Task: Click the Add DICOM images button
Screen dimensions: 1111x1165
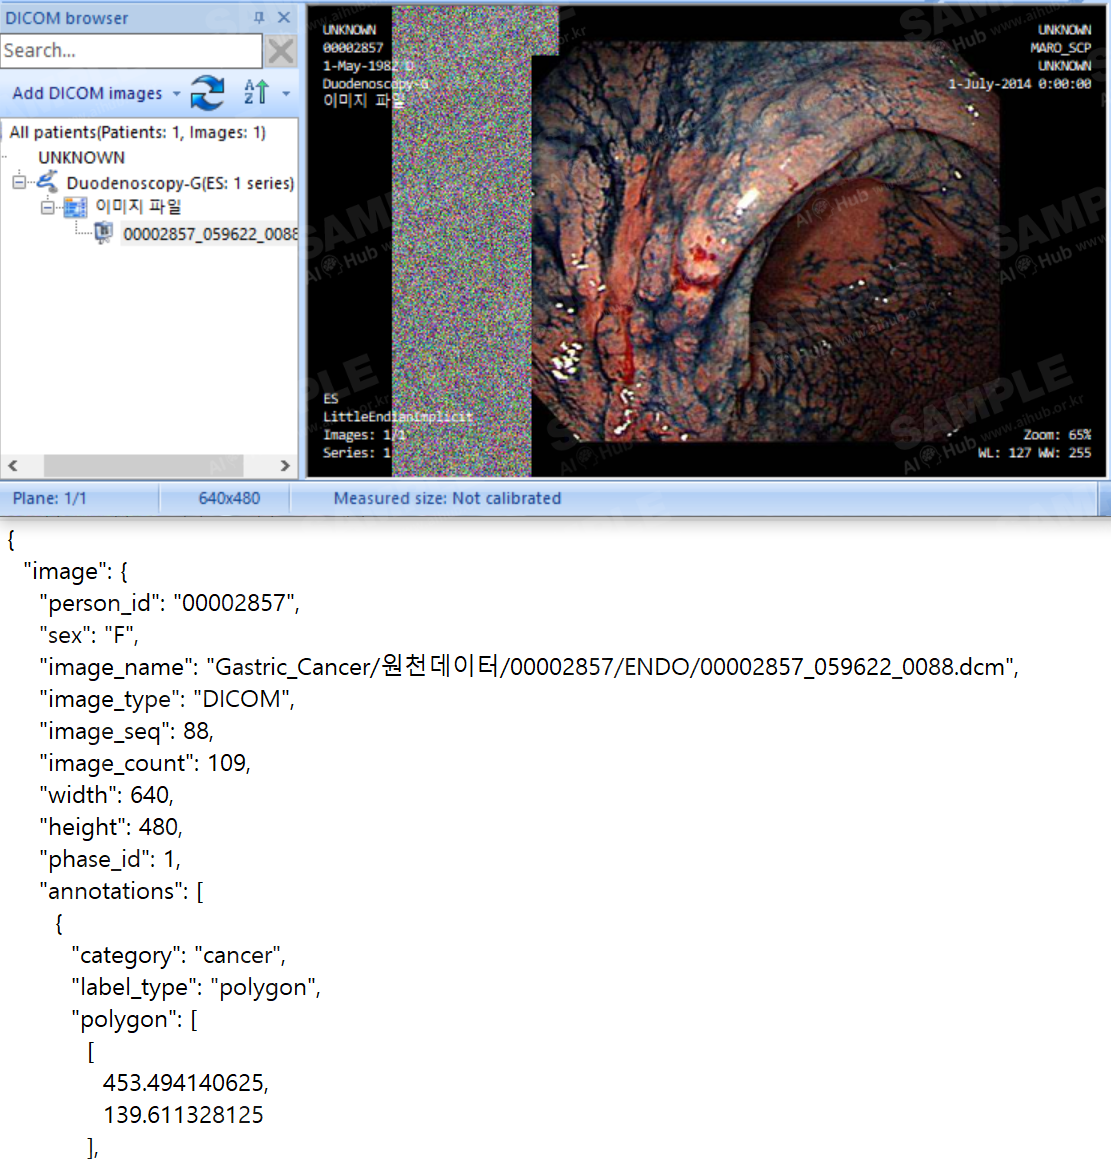Action: tap(87, 93)
